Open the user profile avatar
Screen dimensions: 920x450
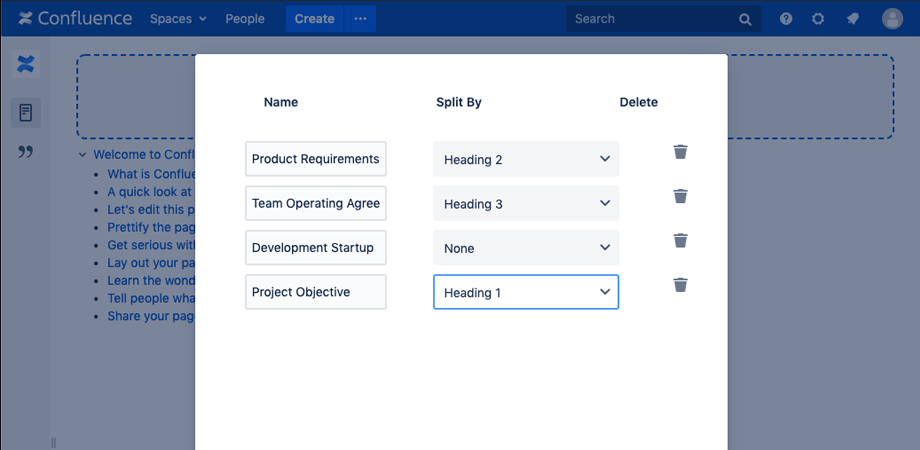pyautogui.click(x=892, y=19)
